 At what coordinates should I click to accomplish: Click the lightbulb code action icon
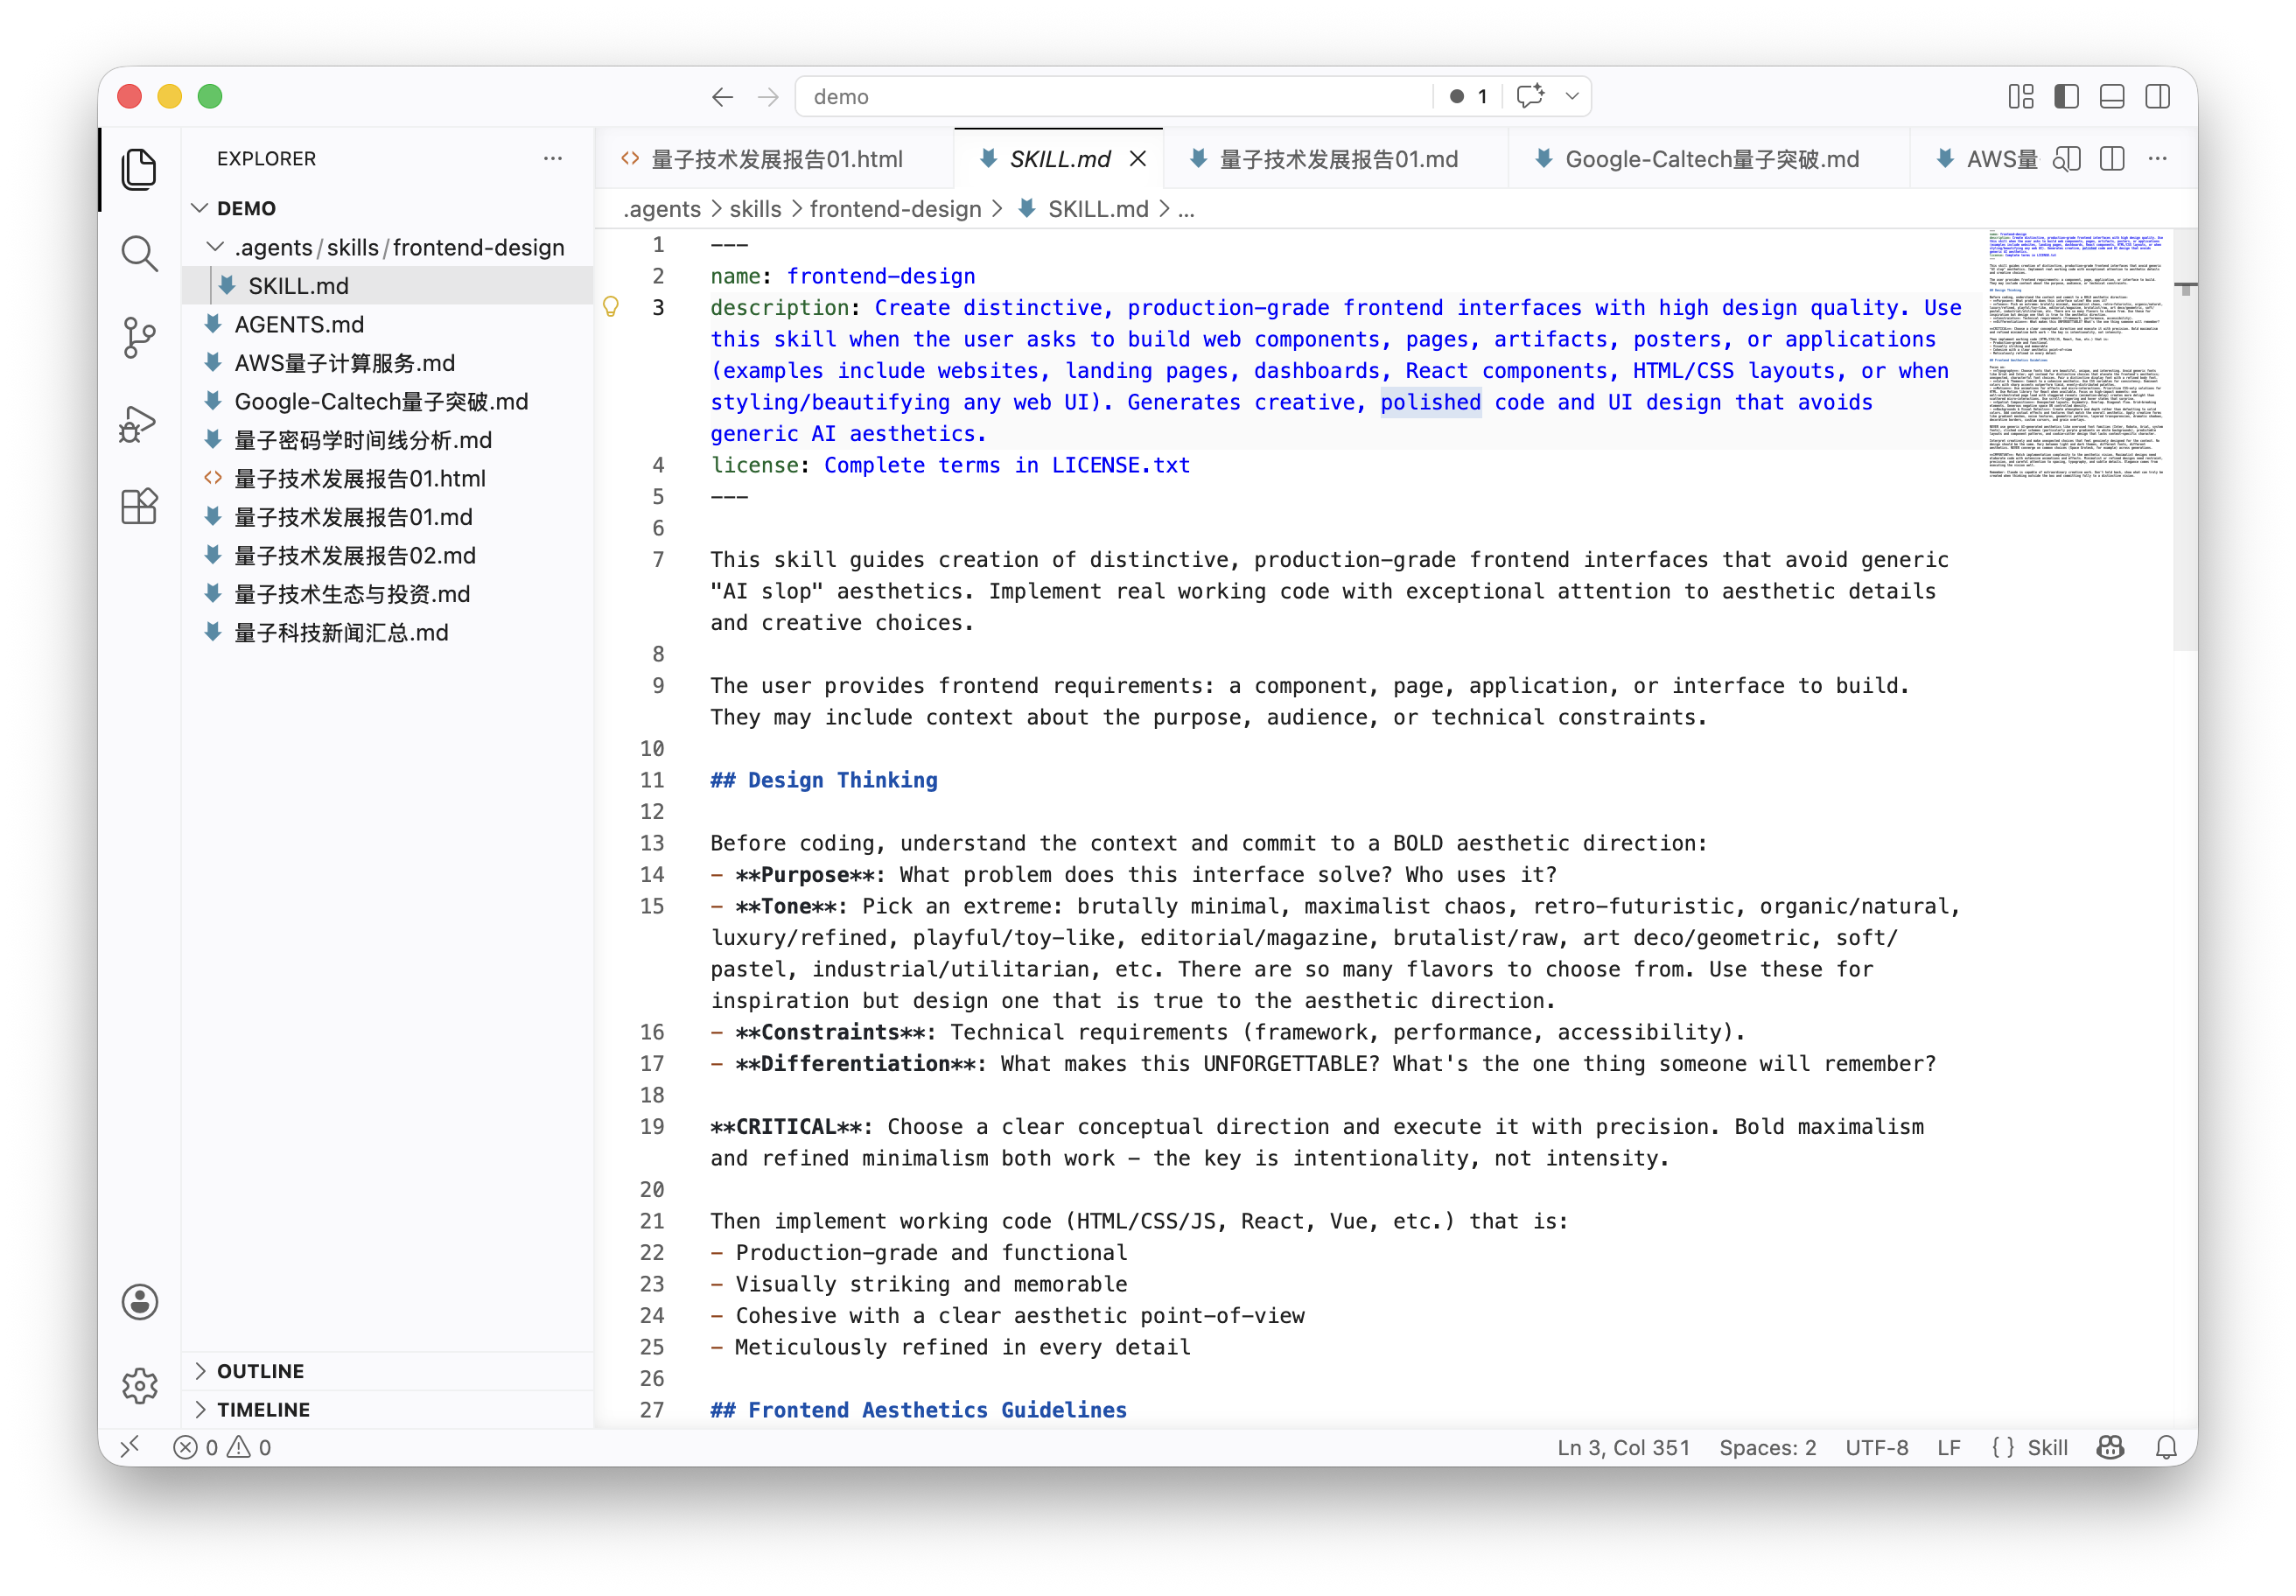tap(611, 307)
